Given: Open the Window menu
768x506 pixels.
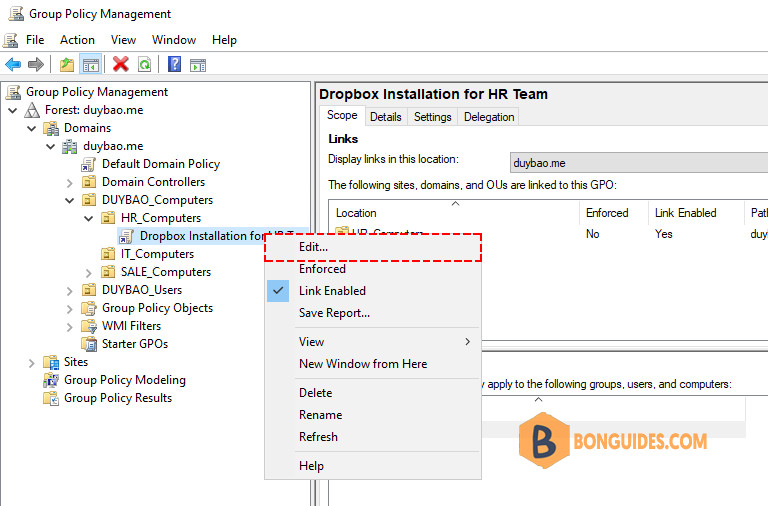Looking at the screenshot, I should coord(174,40).
